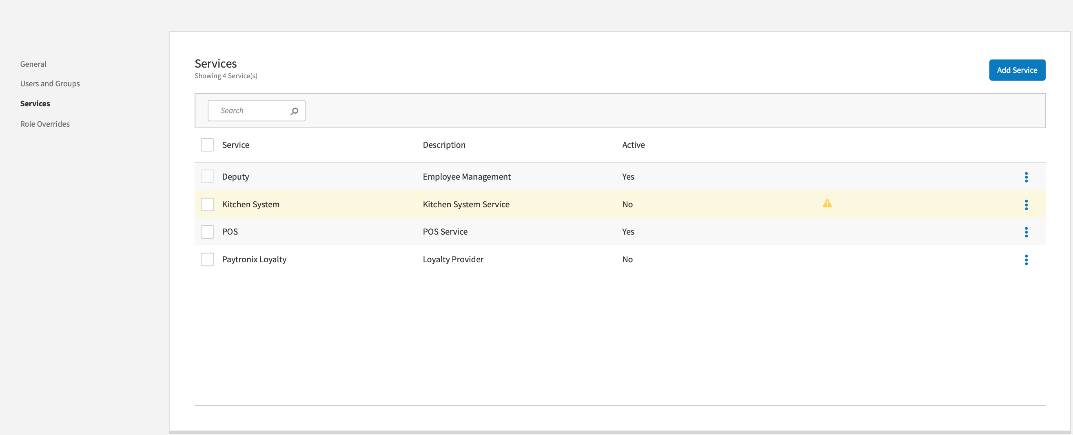The width and height of the screenshot is (1073, 435).
Task: Click the magnifier icon in search box
Action: [294, 111]
